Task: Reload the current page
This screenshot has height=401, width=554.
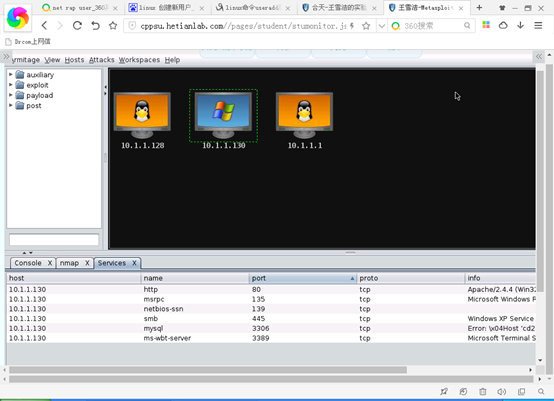Action: tap(77, 25)
